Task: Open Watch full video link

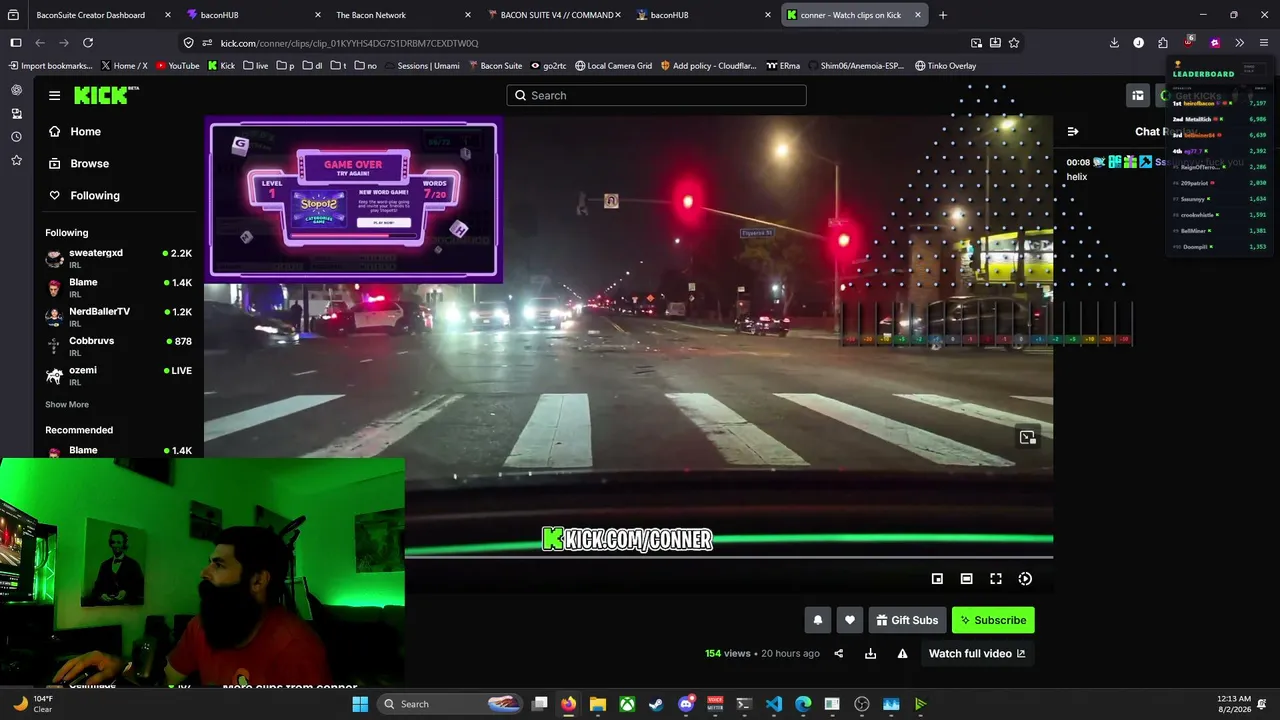Action: point(977,654)
